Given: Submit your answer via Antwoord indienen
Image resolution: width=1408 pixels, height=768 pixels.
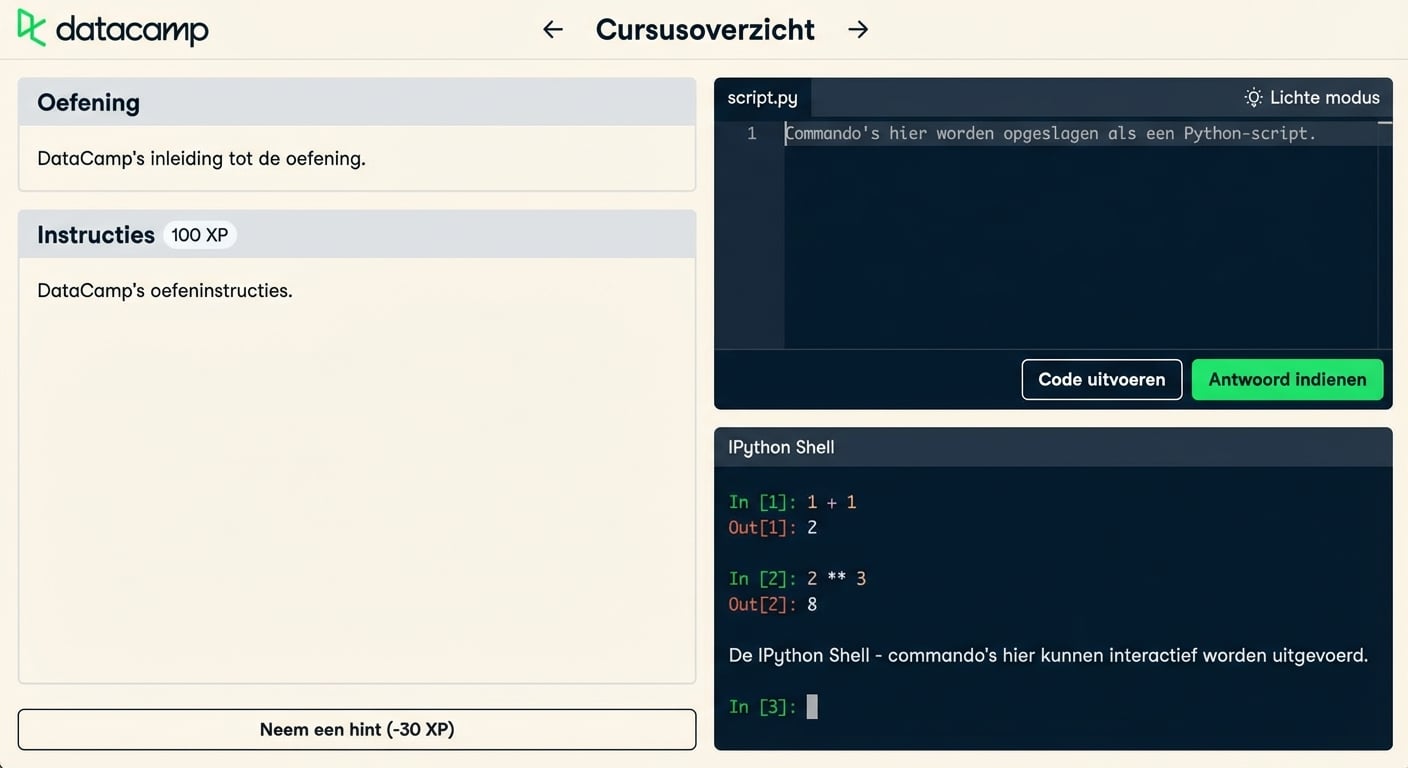Looking at the screenshot, I should pos(1287,379).
